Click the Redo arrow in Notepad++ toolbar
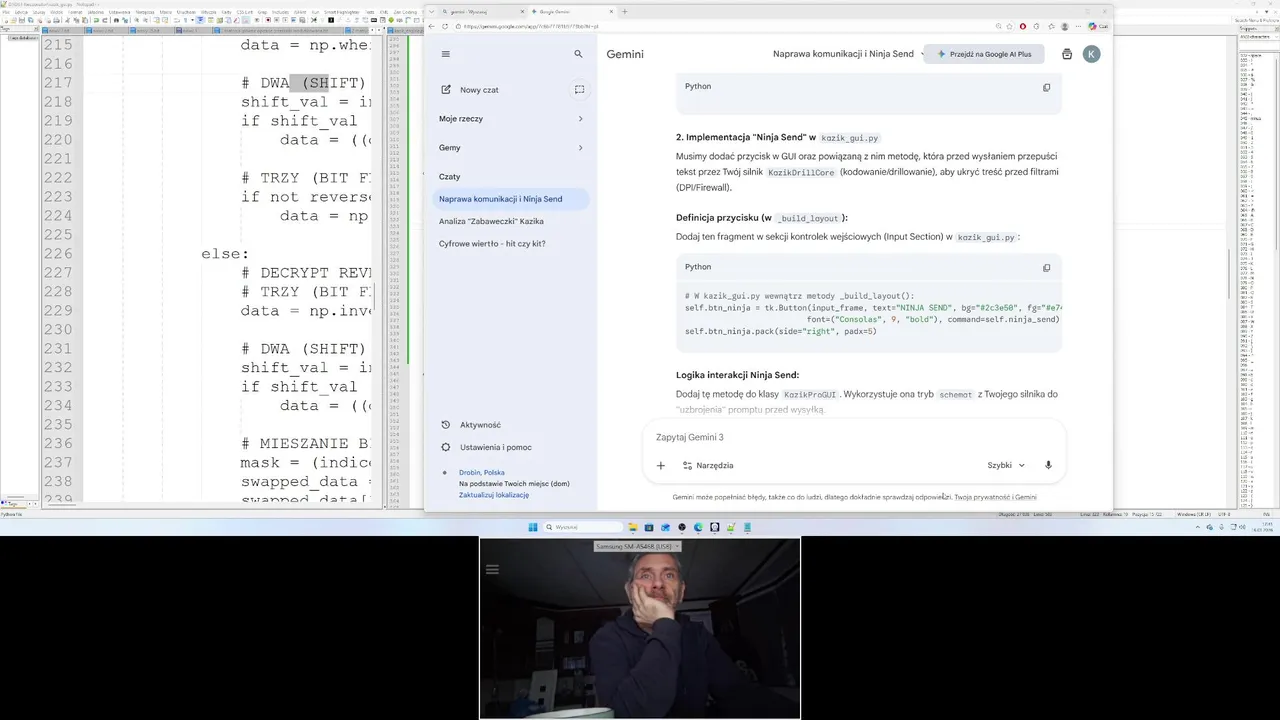Screen dimensions: 1280x720 pos(104,20)
